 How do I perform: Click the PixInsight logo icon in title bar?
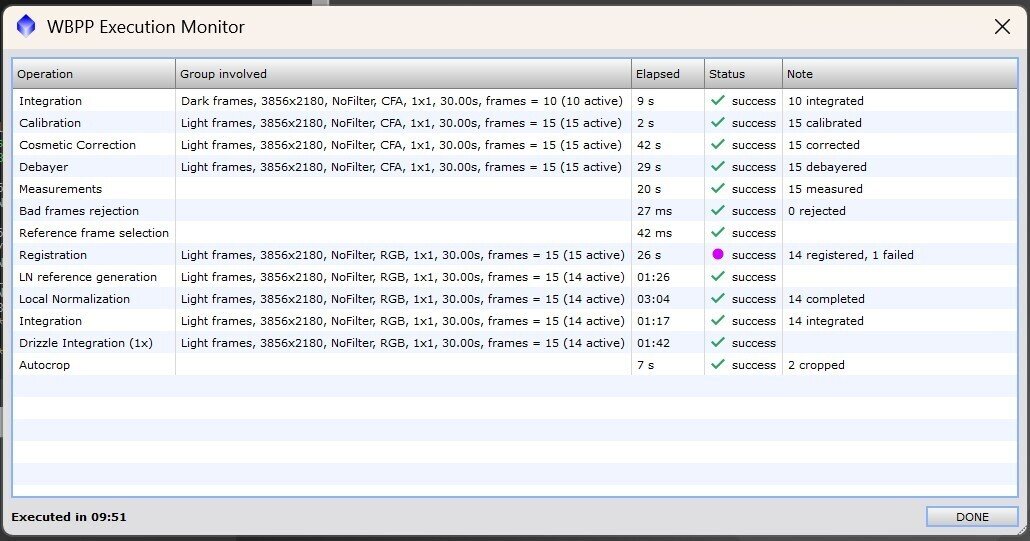(26, 26)
